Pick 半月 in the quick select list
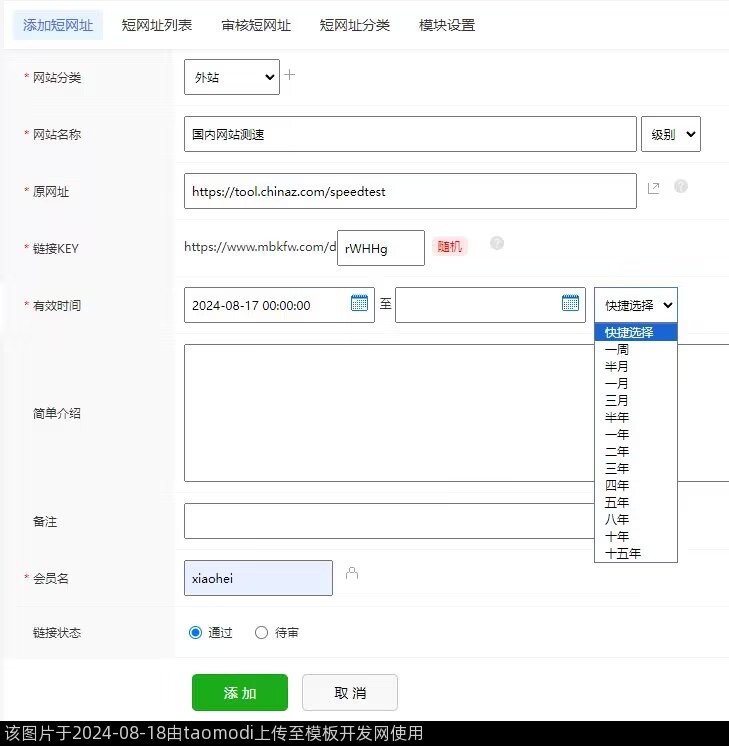 (617, 366)
